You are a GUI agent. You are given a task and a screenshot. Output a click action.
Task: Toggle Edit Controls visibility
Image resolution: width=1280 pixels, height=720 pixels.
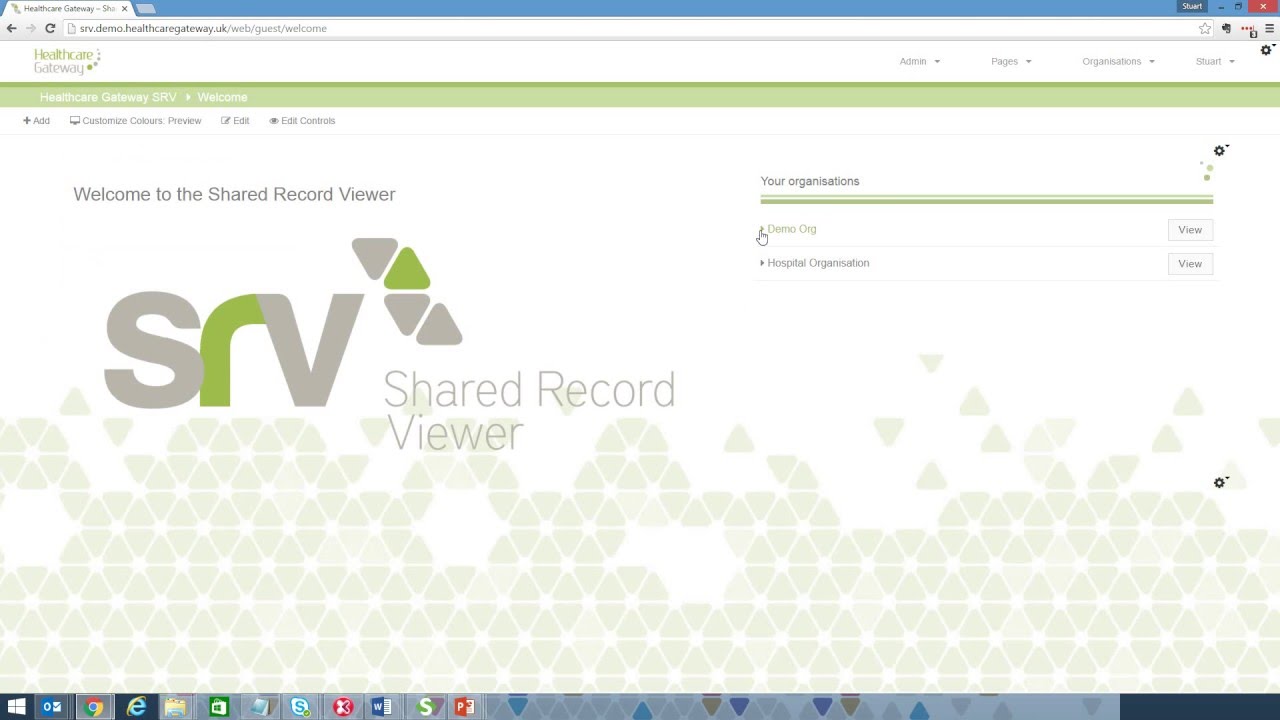302,121
